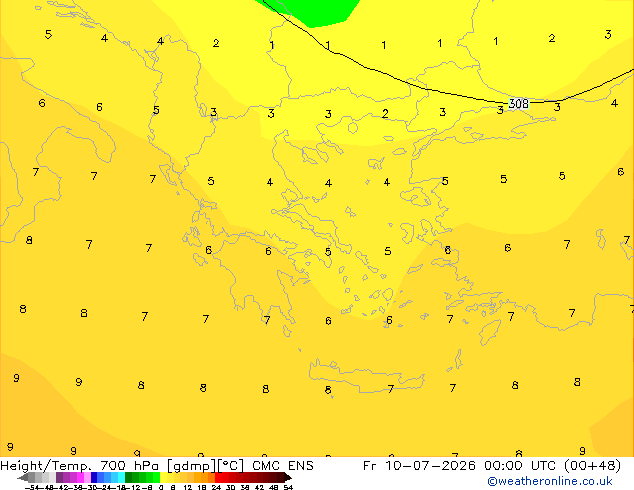Select the orange swatch in the legend
634x490 pixels.
coord(198,478)
